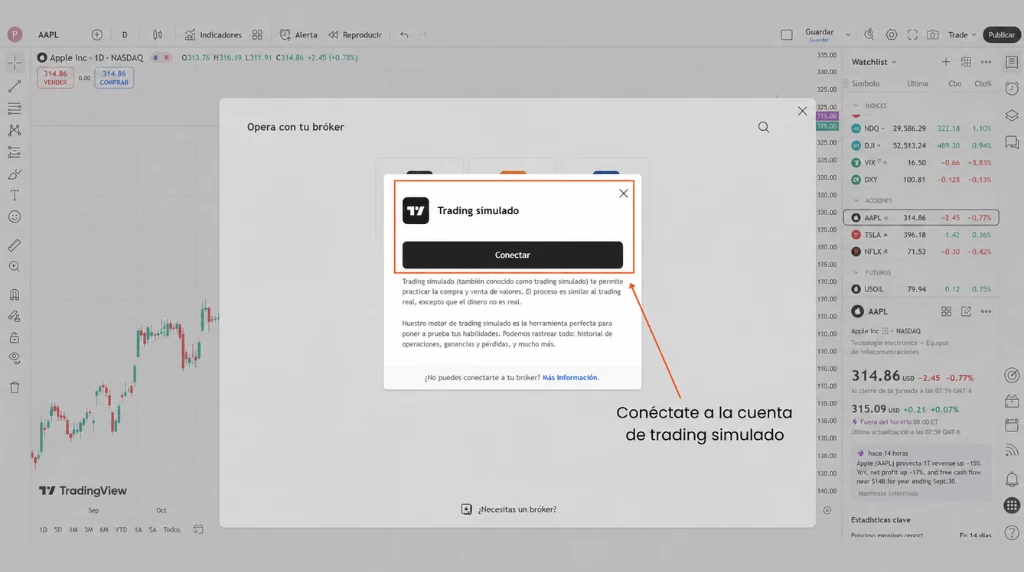Toggle hide all drawings eye icon
Viewport: 1024px width, 572px height.
pos(14,358)
